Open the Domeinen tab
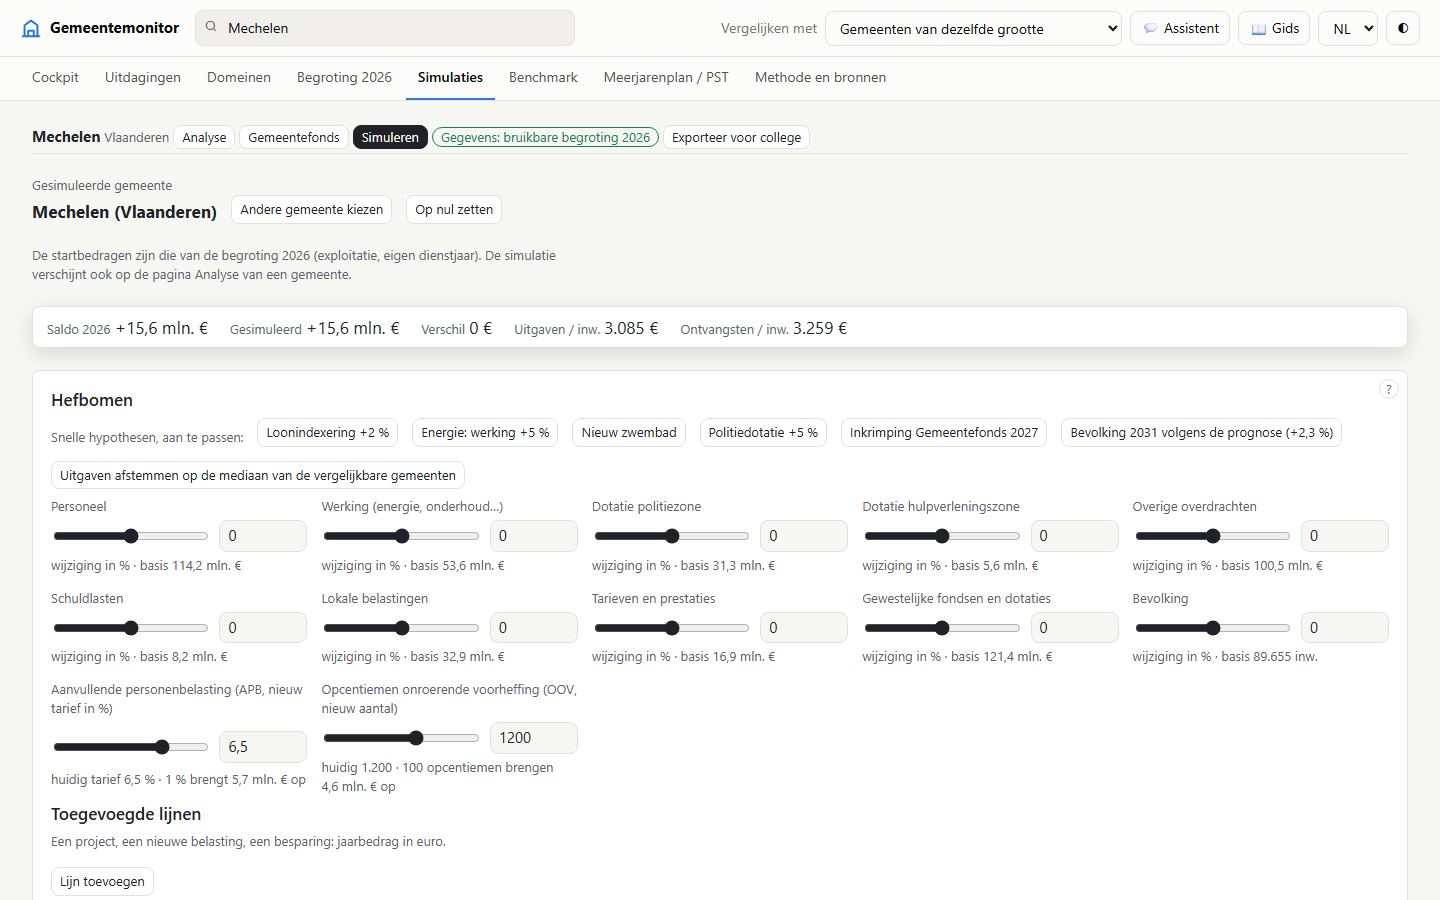Viewport: 1440px width, 900px height. 239,77
